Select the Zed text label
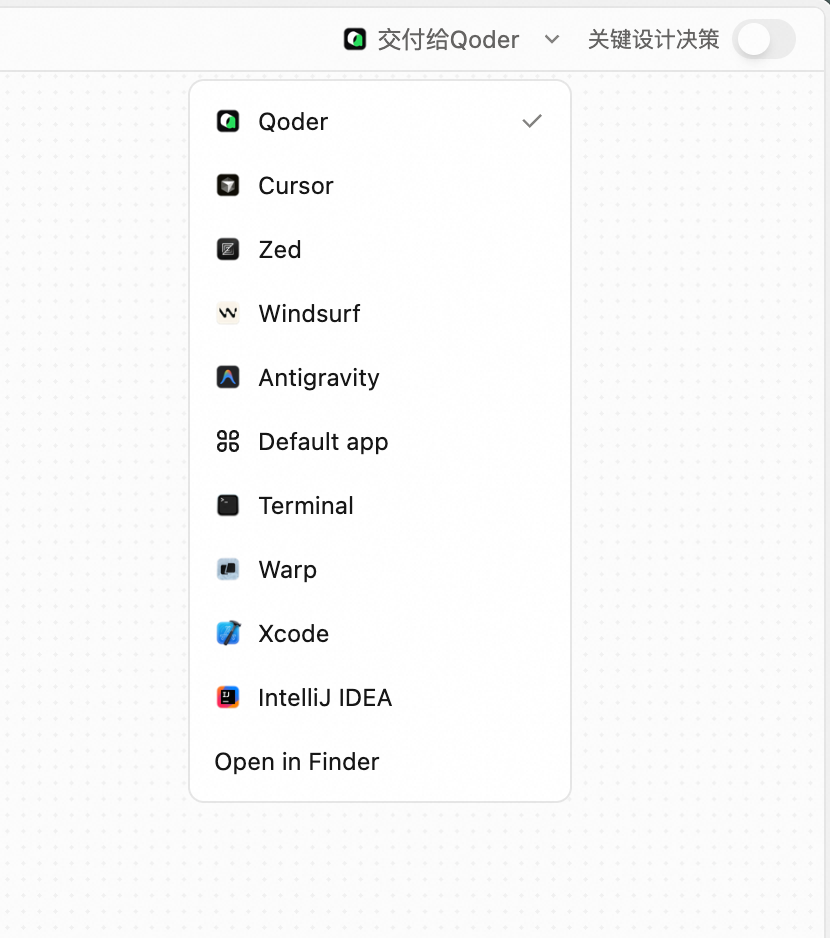Viewport: 830px width, 938px height. tap(279, 249)
